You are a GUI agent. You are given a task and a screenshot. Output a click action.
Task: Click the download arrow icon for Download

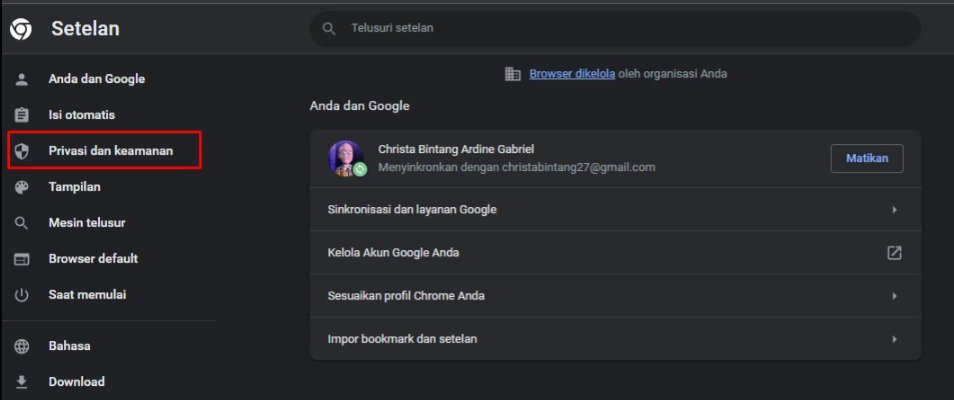(x=21, y=382)
